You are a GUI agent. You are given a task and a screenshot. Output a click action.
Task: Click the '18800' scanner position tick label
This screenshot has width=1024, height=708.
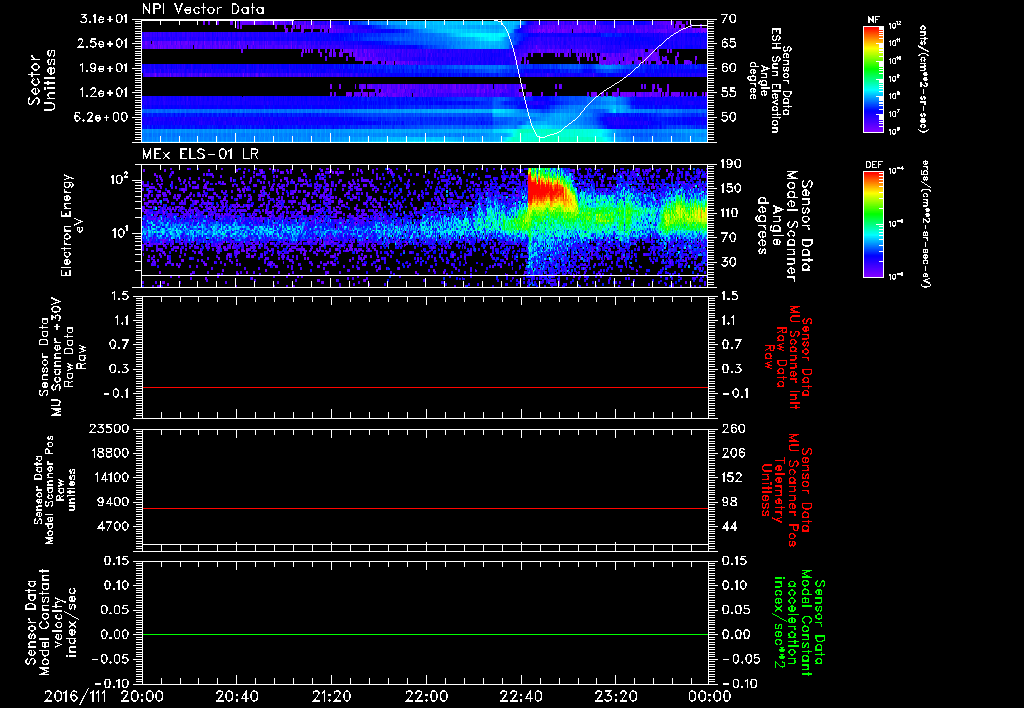coord(108,453)
